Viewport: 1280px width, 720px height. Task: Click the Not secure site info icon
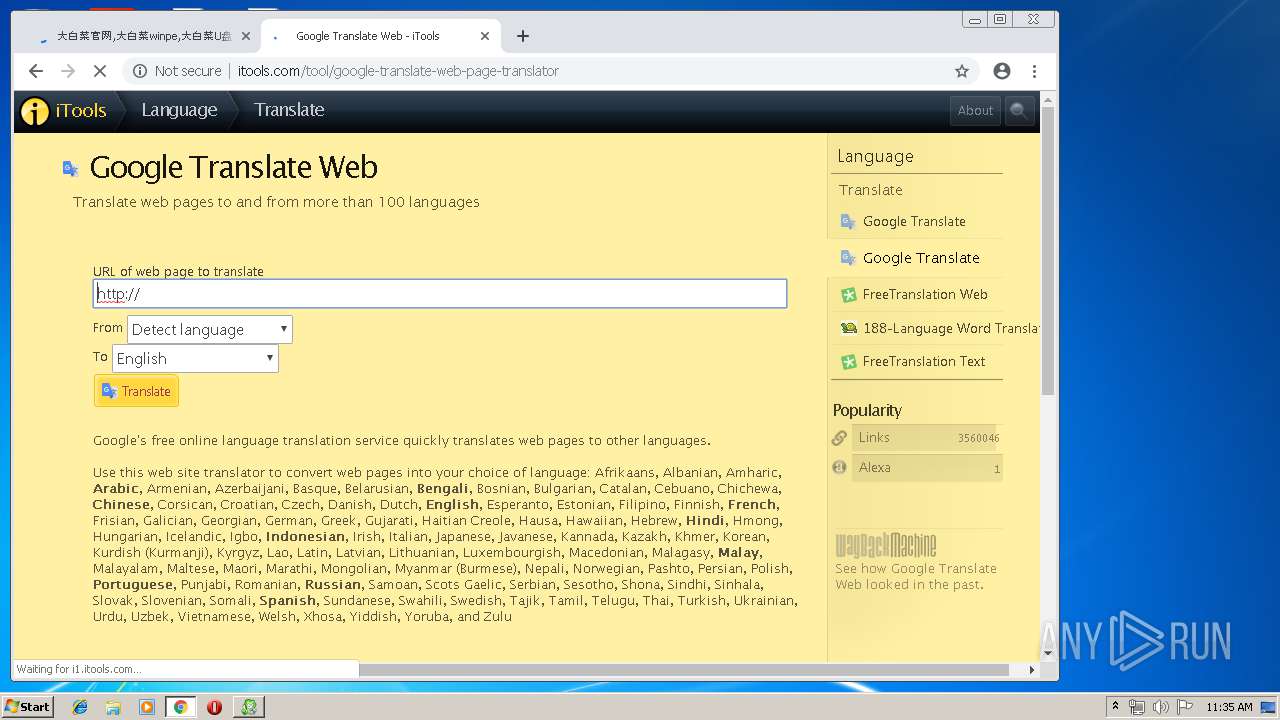click(140, 71)
